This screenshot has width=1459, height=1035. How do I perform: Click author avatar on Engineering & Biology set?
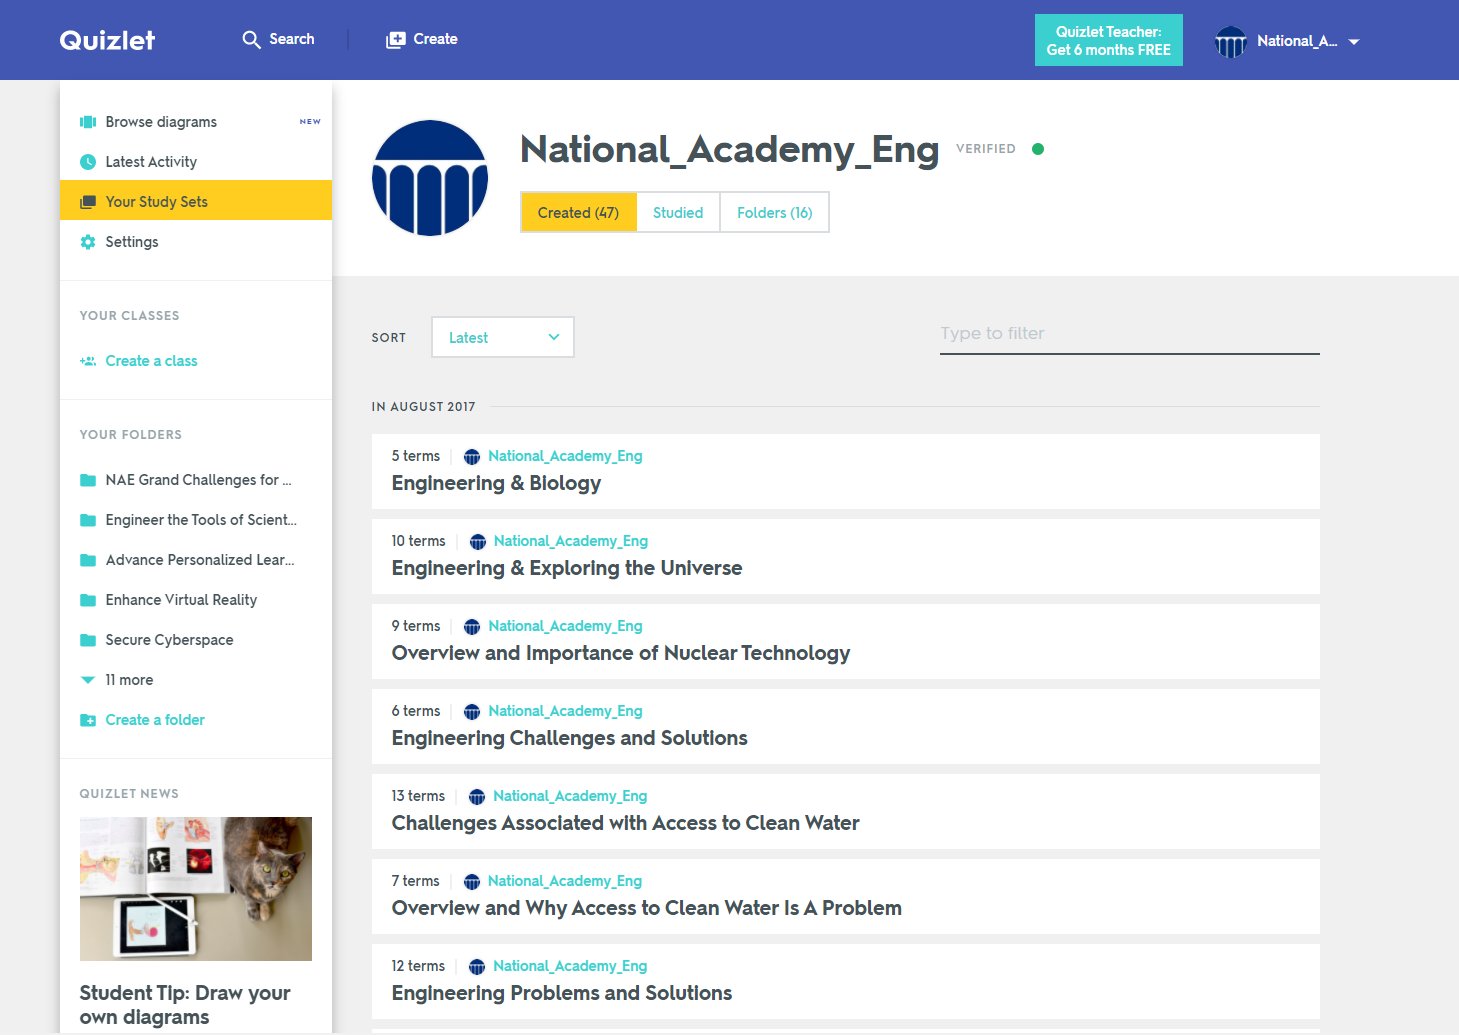point(472,457)
